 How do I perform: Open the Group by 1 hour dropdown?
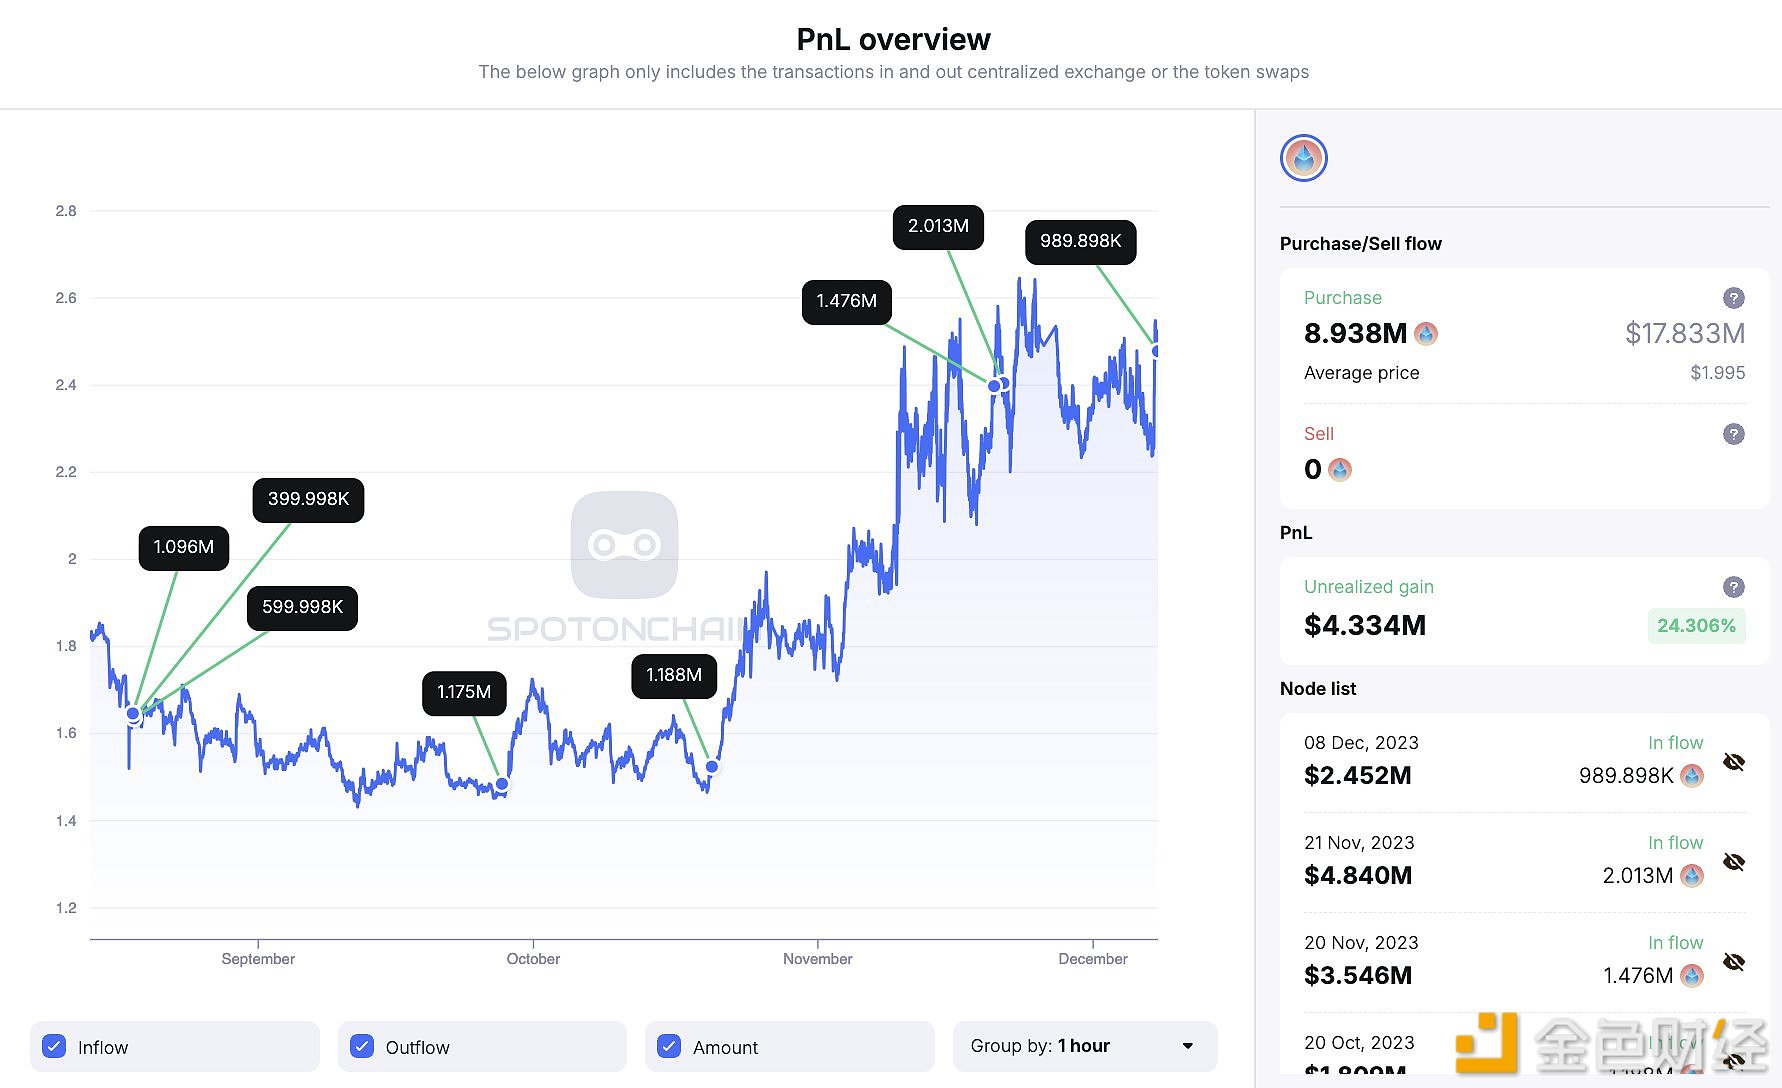[x=1085, y=1046]
